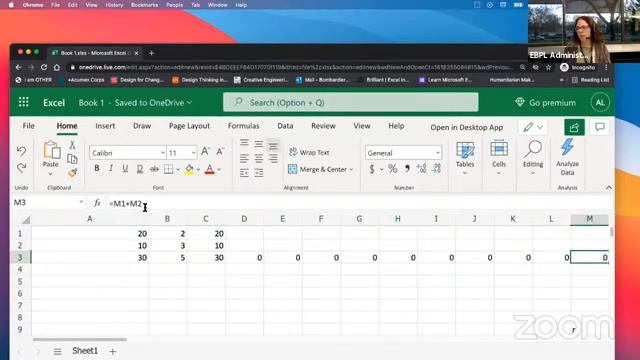Apply comma style format
The image size is (640, 360).
(407, 169)
